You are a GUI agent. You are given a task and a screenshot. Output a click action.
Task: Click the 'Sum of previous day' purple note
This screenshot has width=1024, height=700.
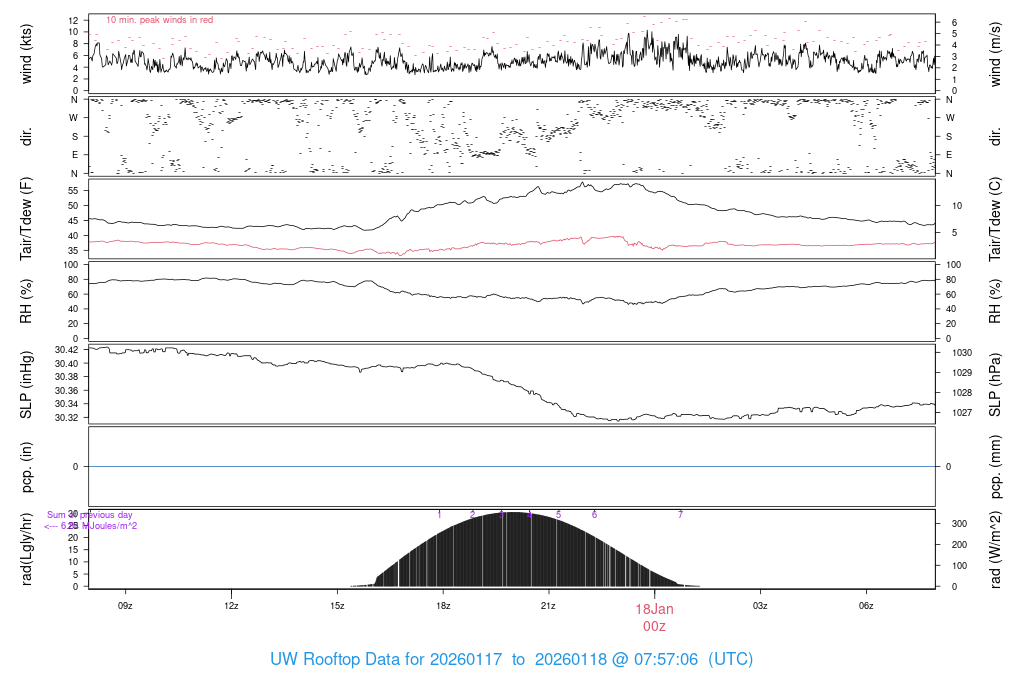89,515
